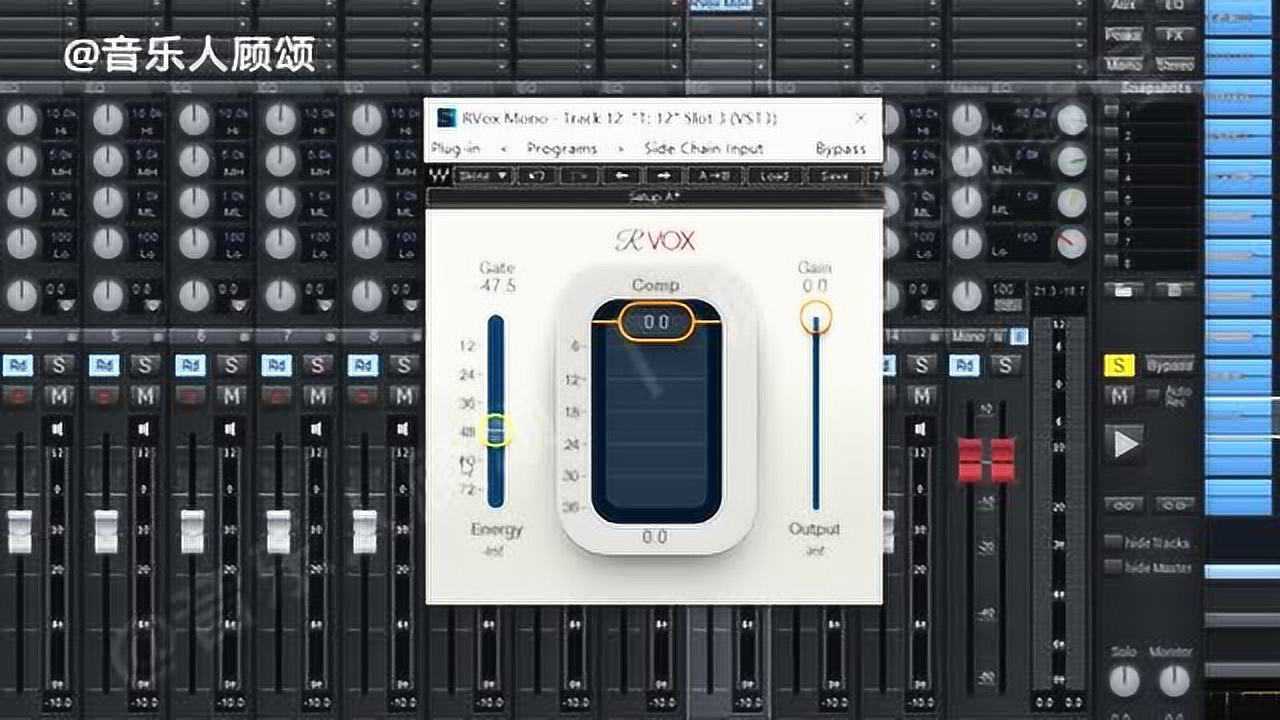Click the Comp value field showing 0.0
Viewport: 1280px width, 720px height.
[x=656, y=322]
